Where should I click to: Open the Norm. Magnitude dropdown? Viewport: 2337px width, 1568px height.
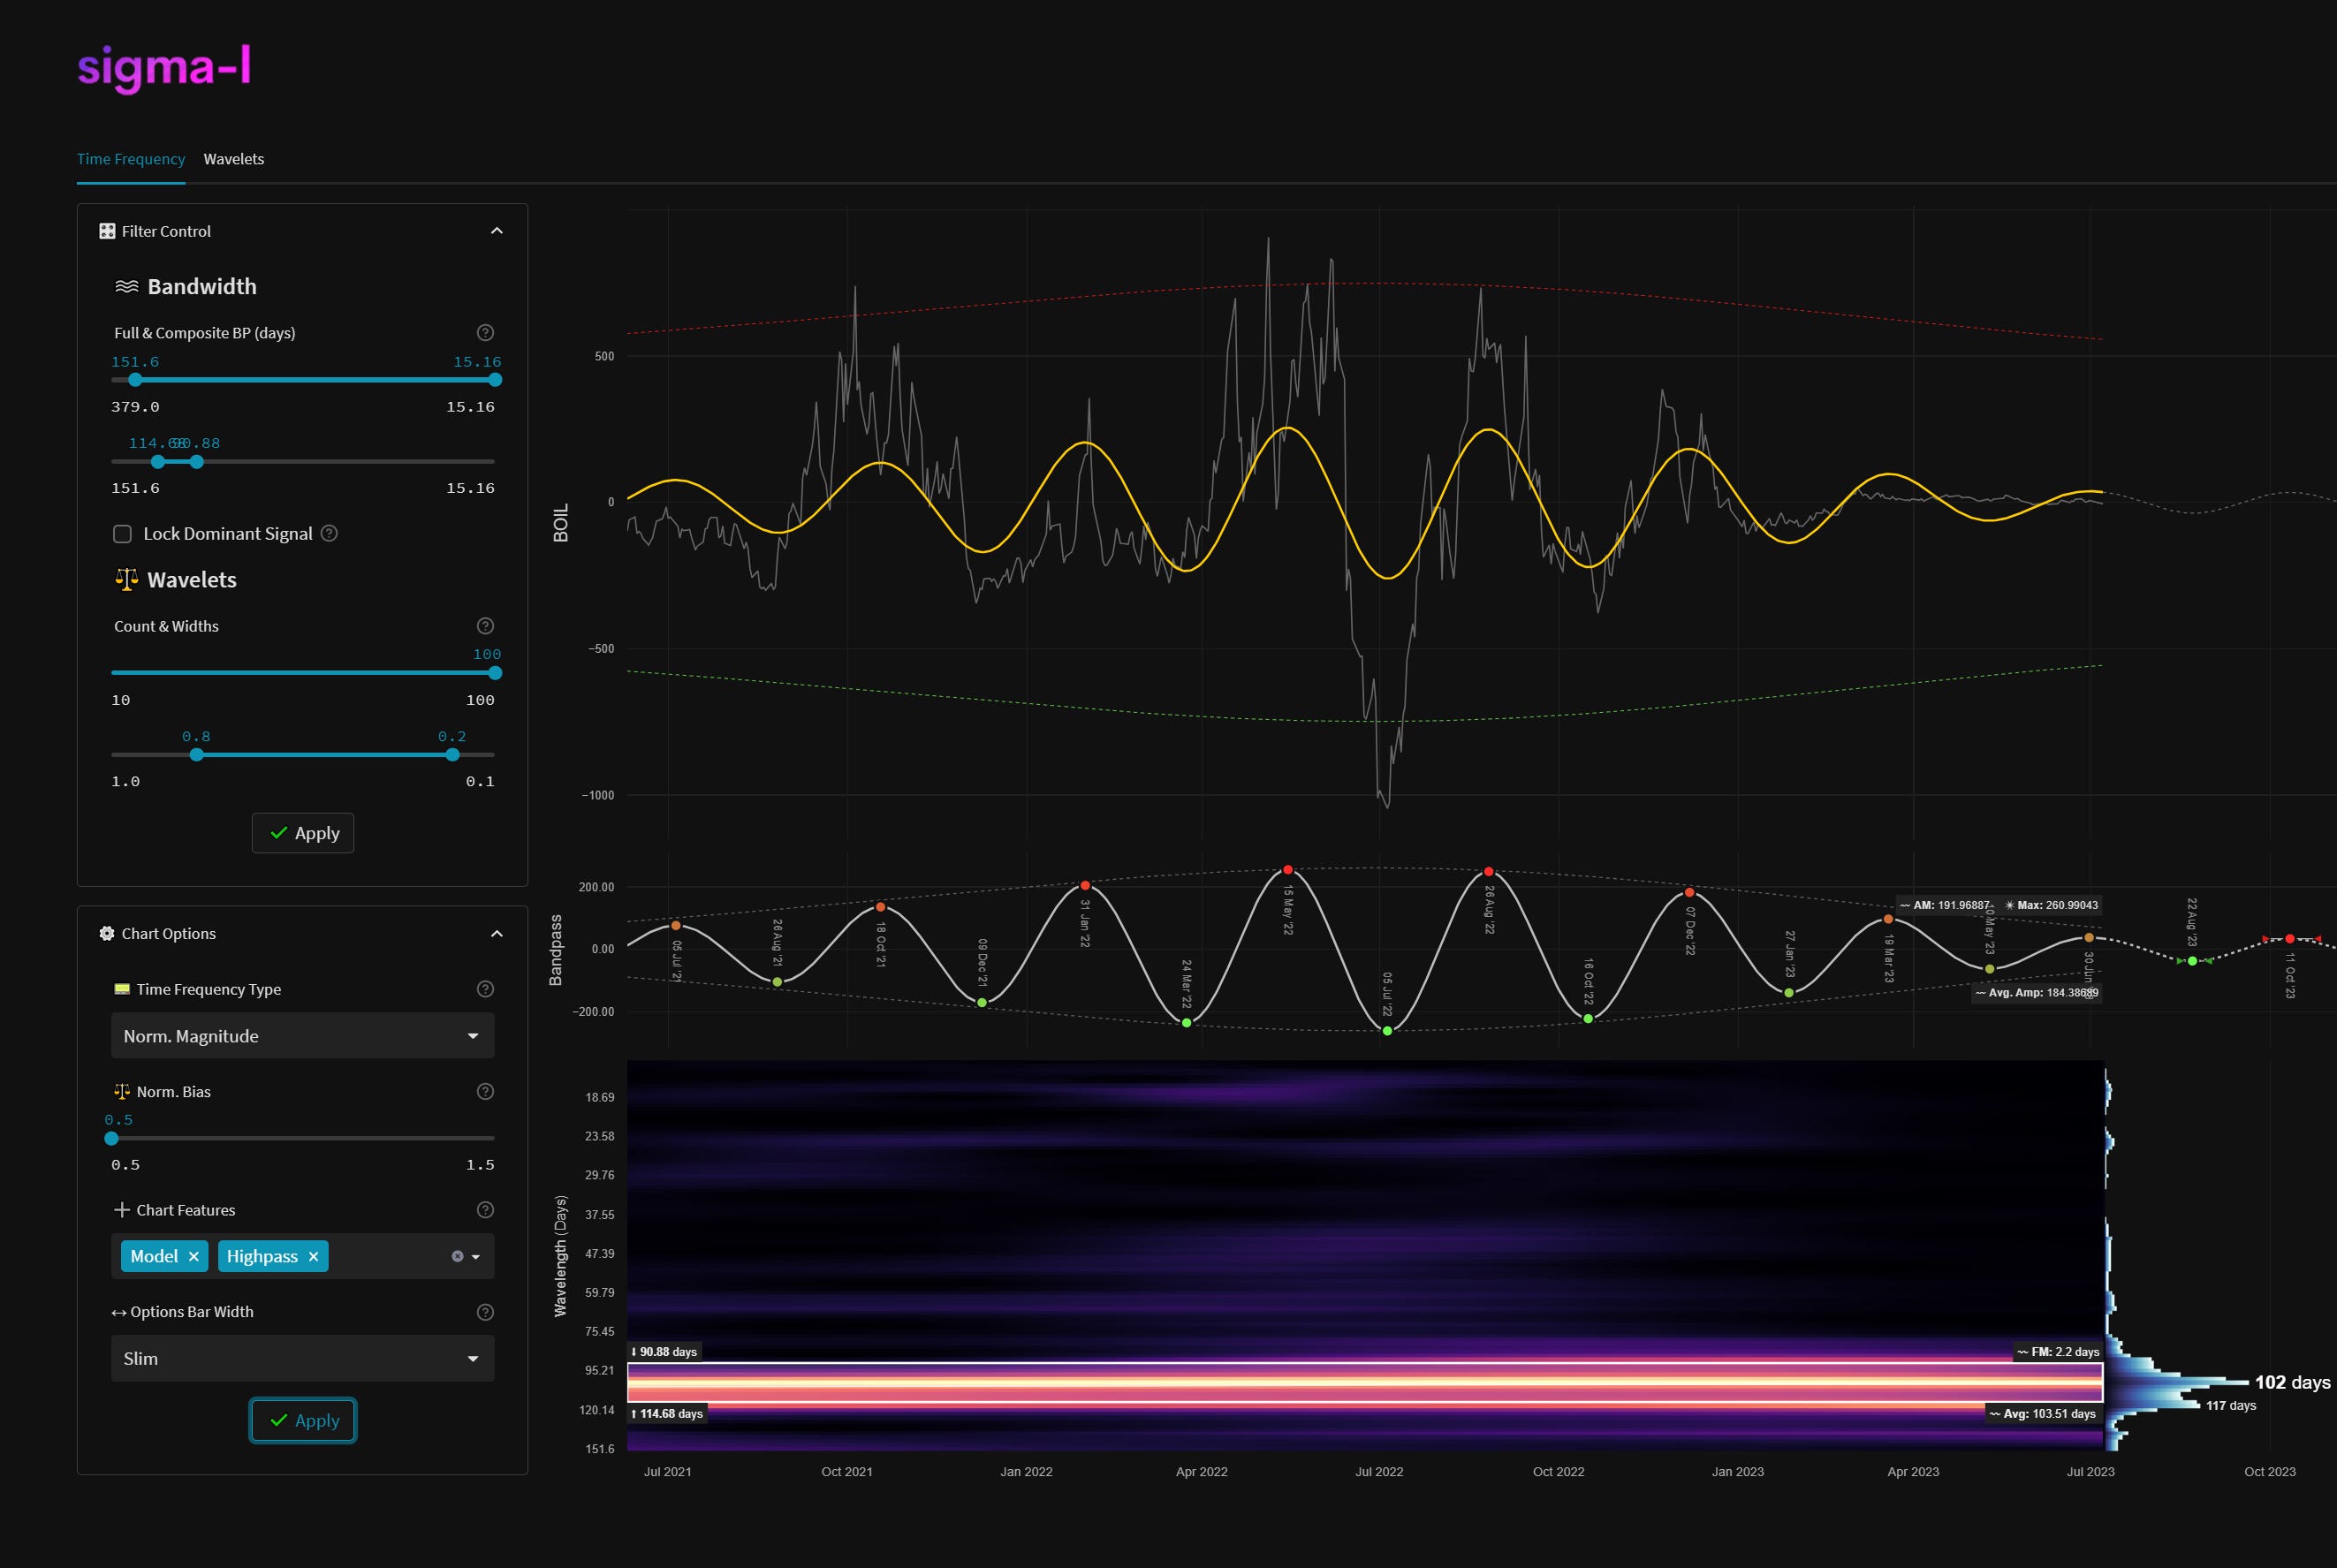click(302, 1036)
